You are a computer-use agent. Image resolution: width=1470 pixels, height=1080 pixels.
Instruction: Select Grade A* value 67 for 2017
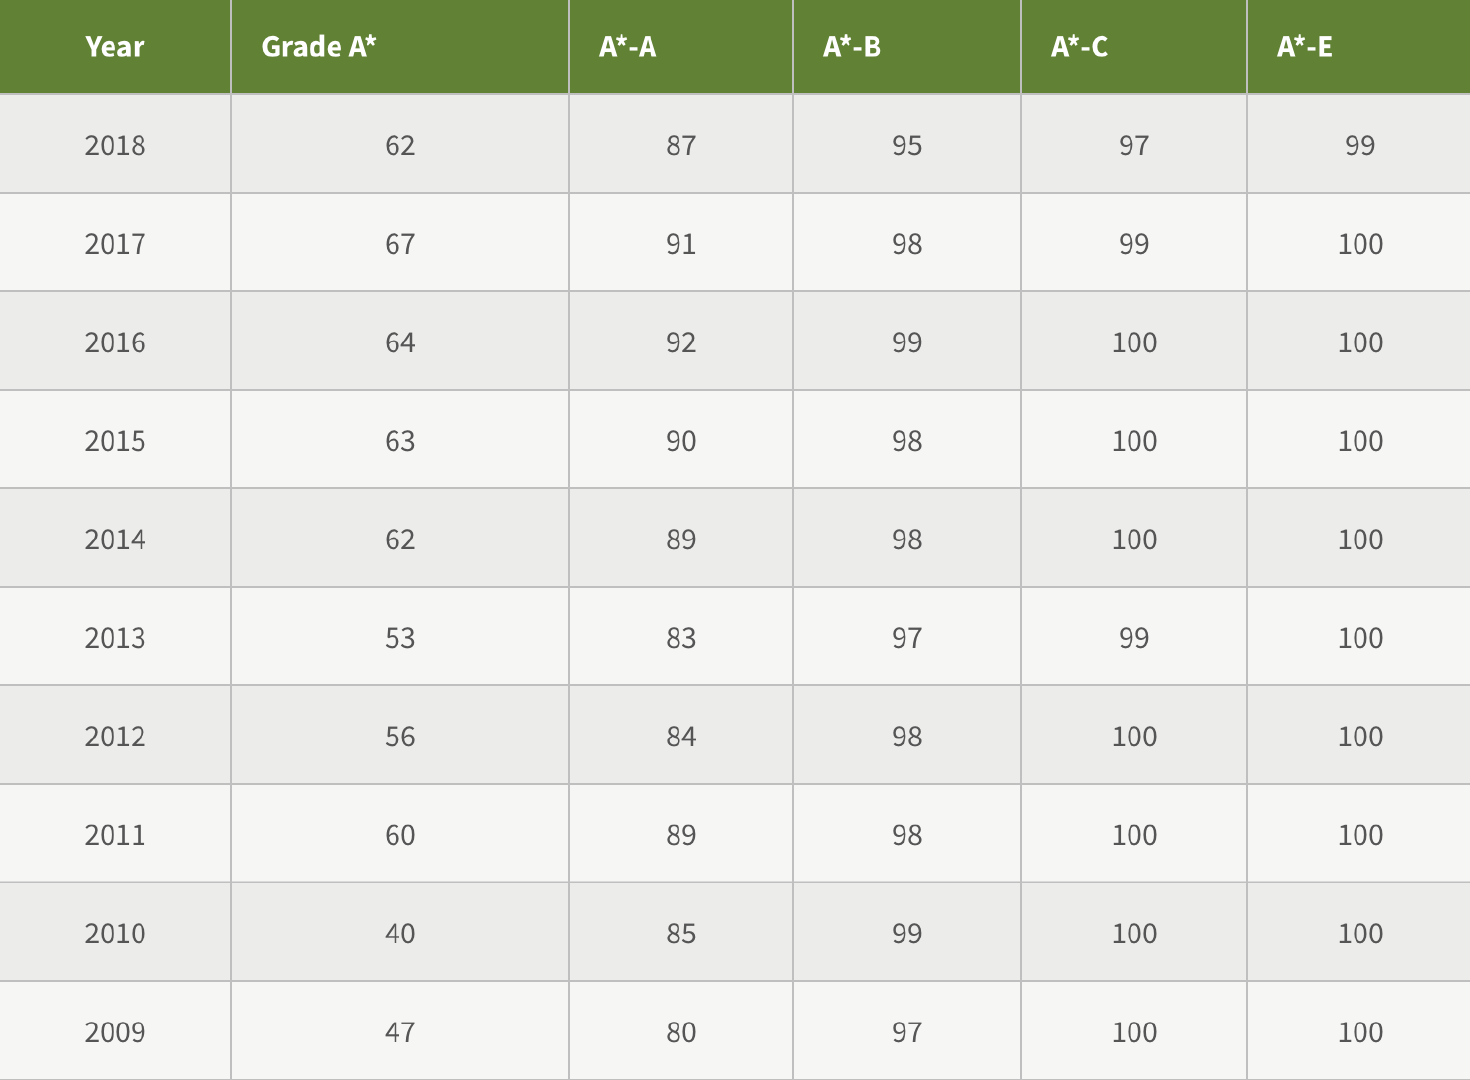[400, 244]
